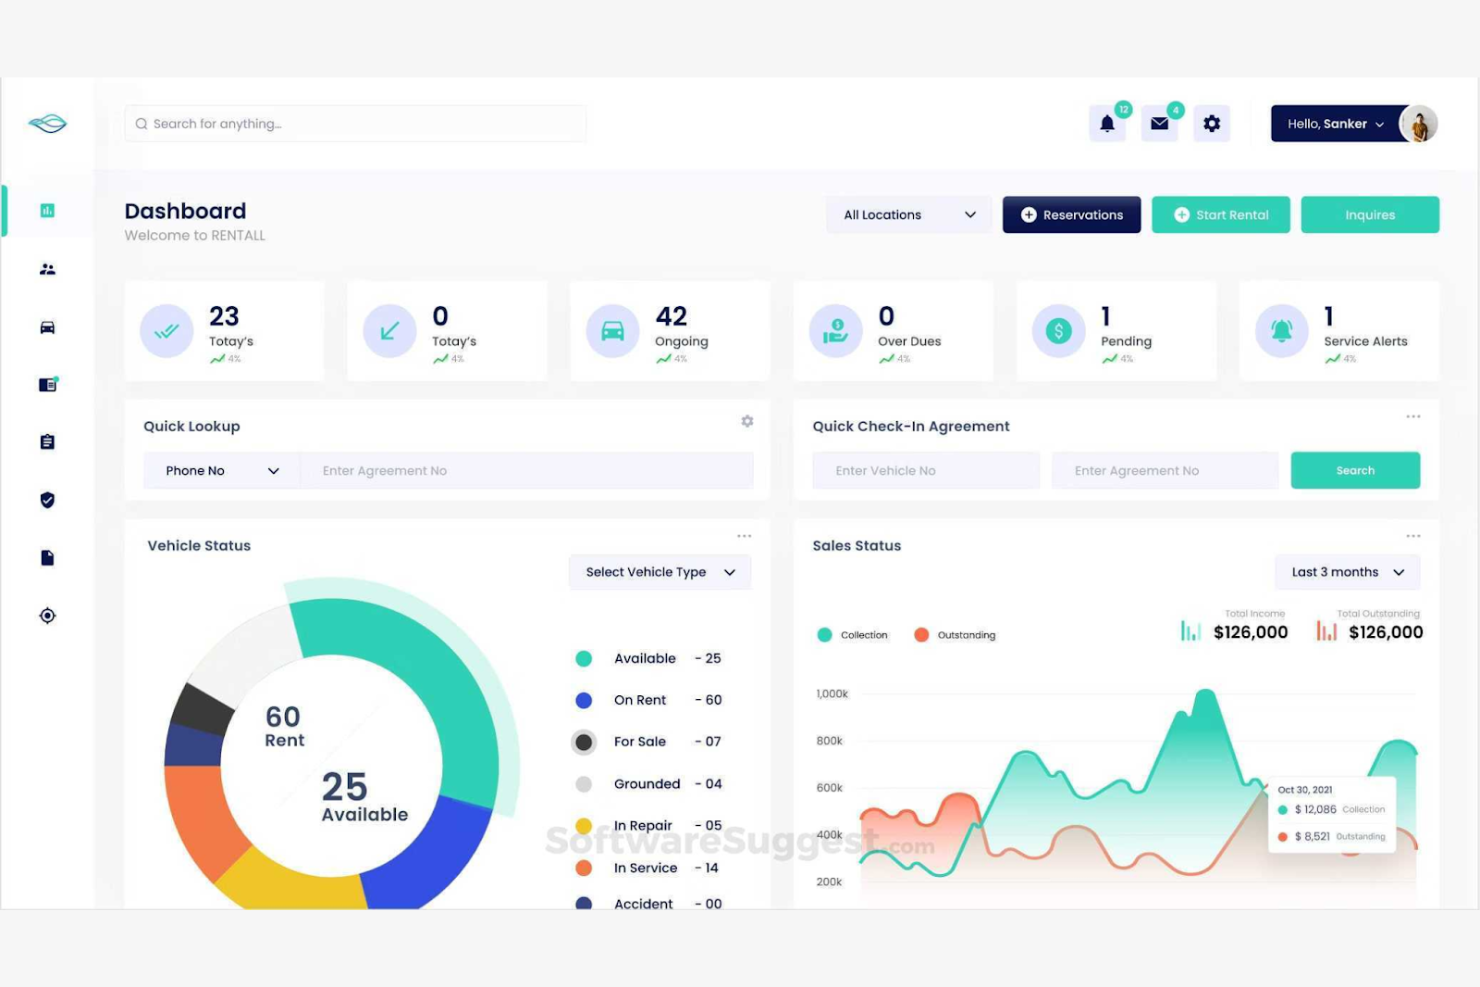Open the Customers icon in the sidebar

click(47, 268)
